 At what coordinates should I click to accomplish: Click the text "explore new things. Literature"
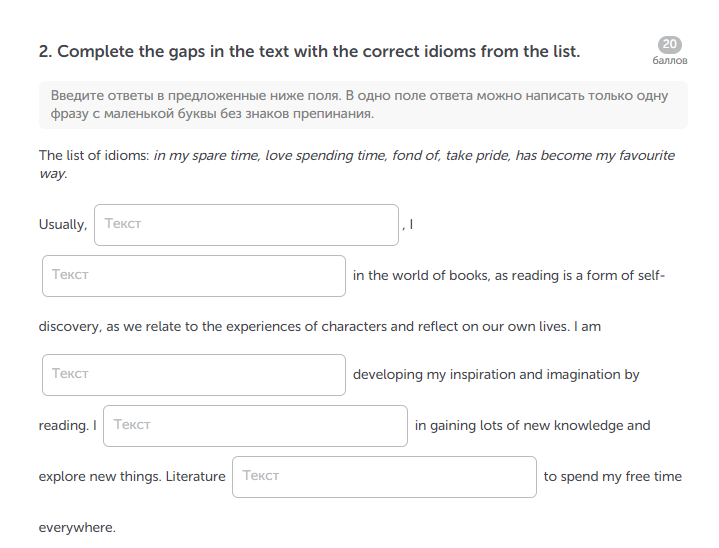coord(132,476)
